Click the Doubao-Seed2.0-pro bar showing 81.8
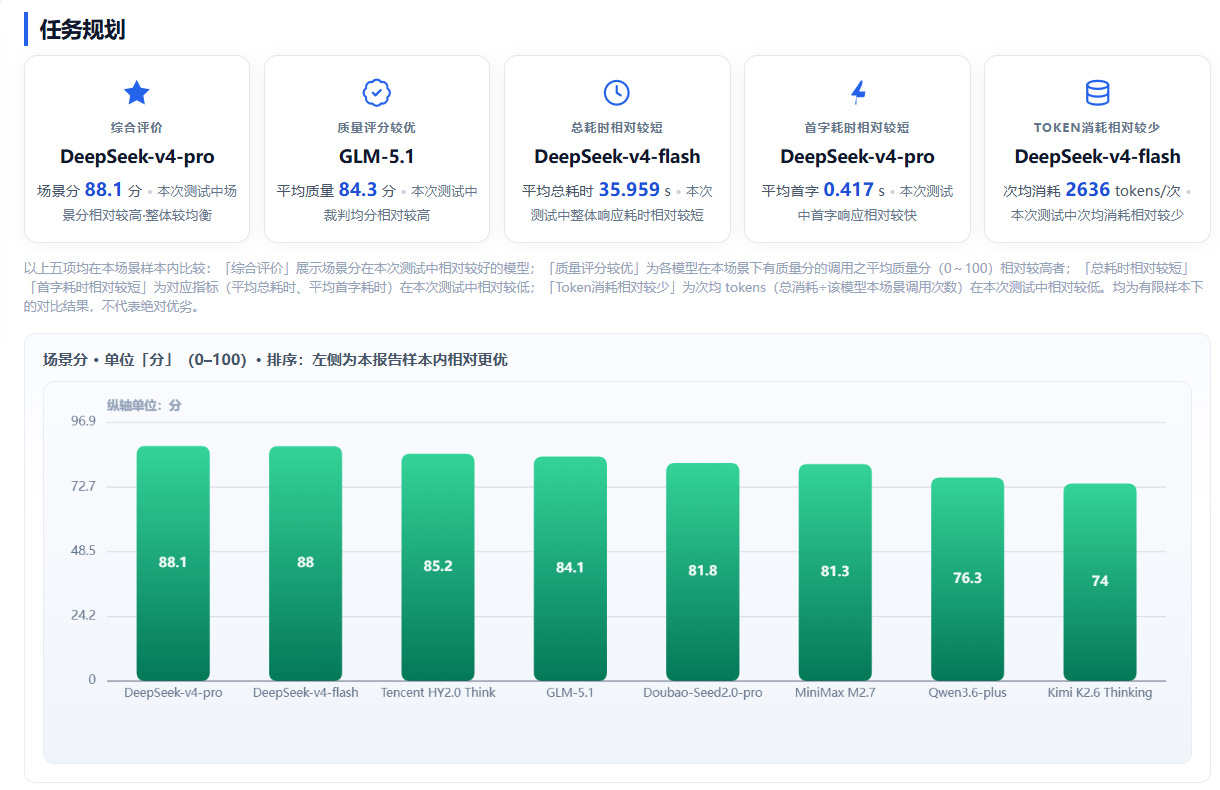Screen dimensions: 1220x790 click(703, 571)
